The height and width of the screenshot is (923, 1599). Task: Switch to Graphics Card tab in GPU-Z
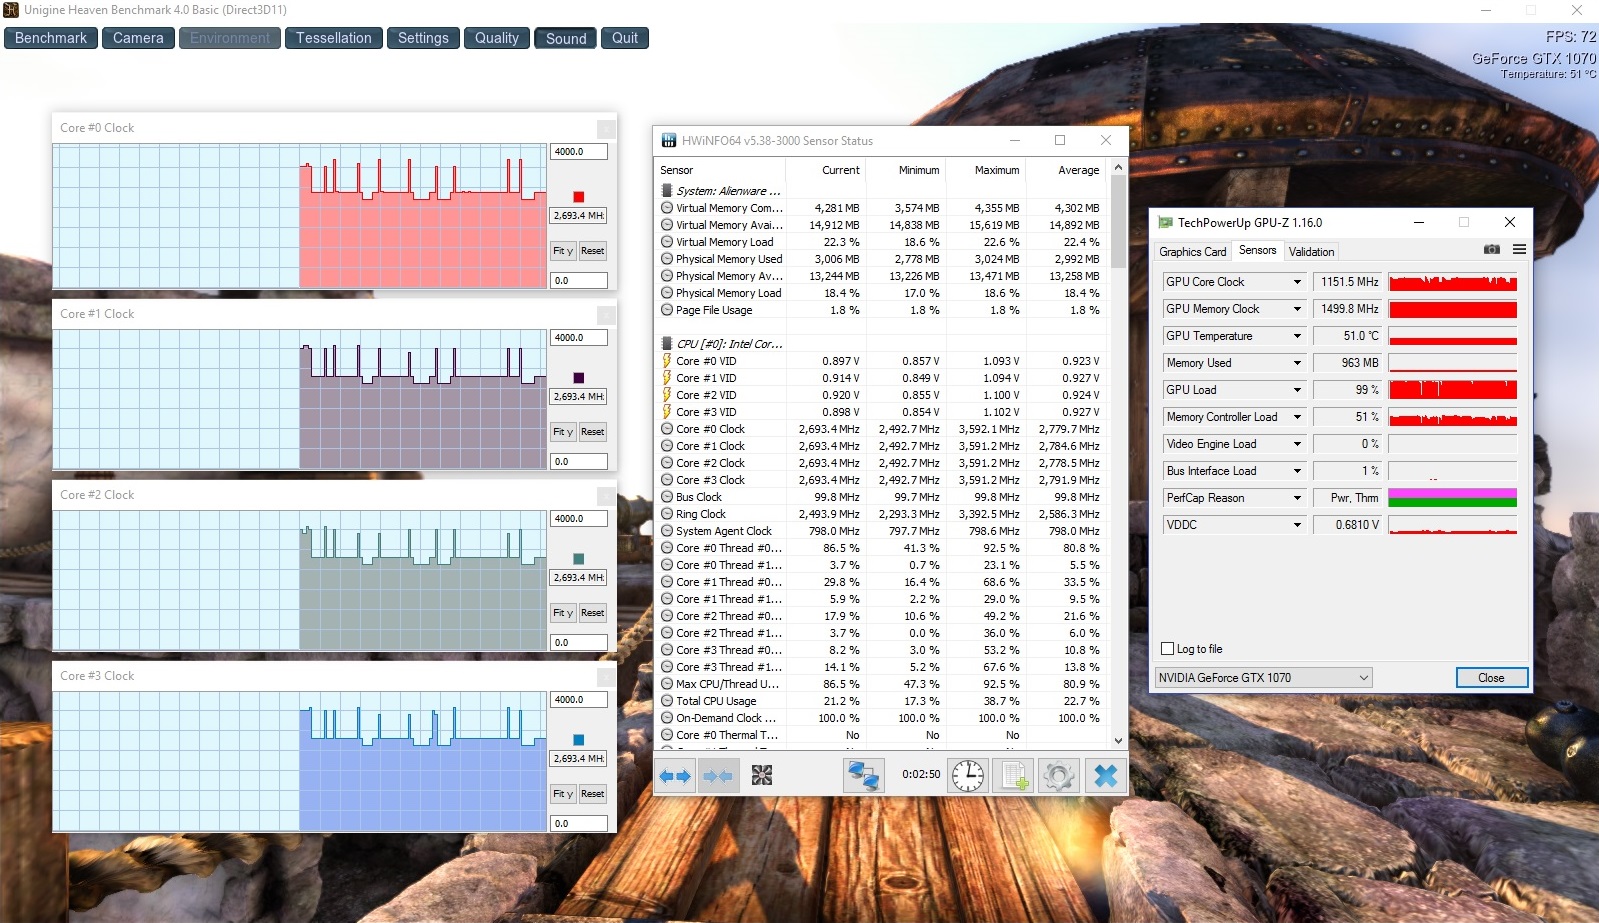[1192, 252]
